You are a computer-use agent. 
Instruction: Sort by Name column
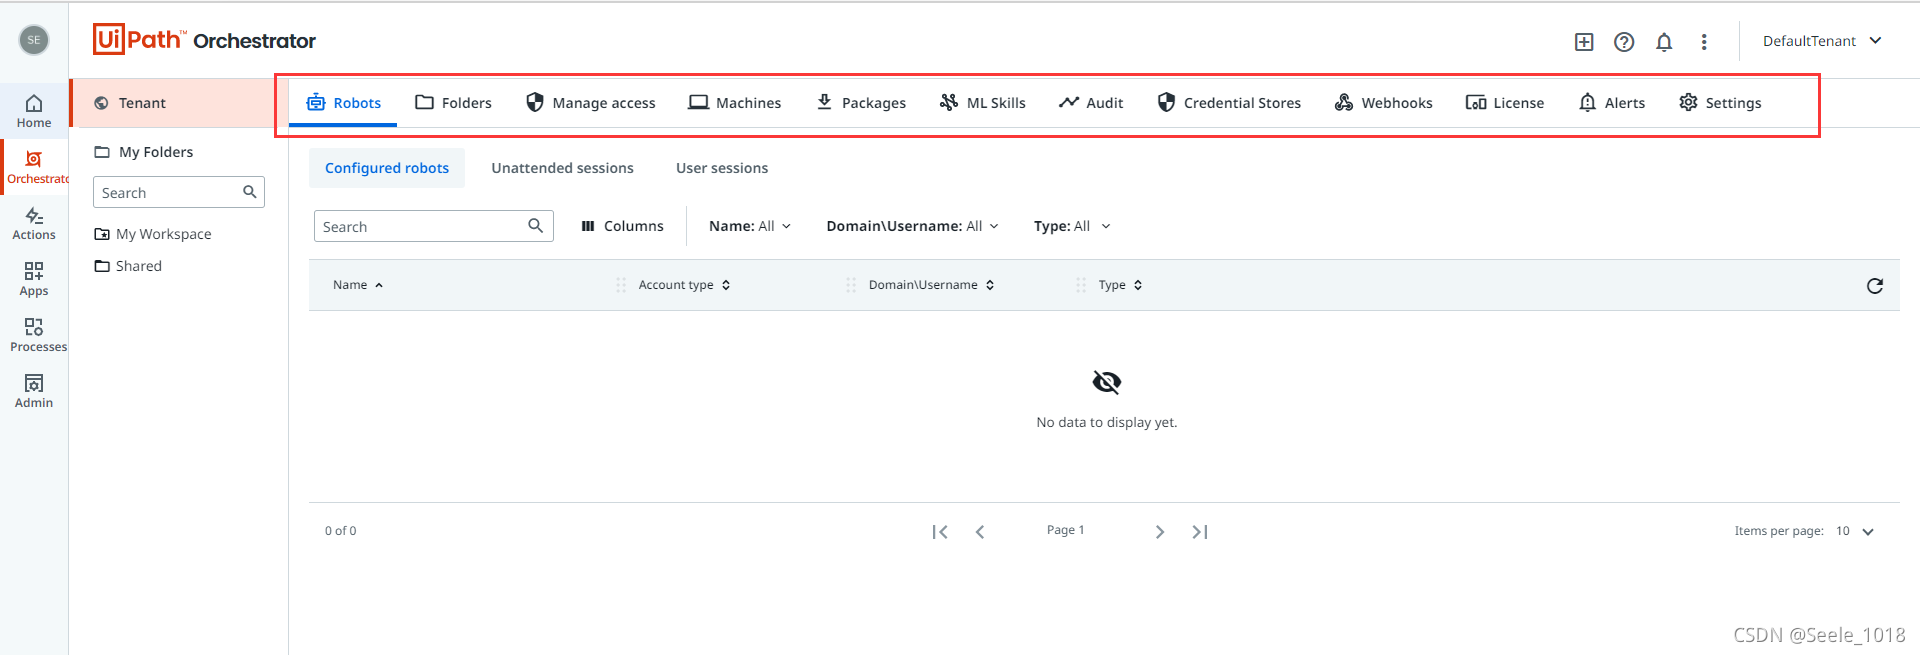358,285
